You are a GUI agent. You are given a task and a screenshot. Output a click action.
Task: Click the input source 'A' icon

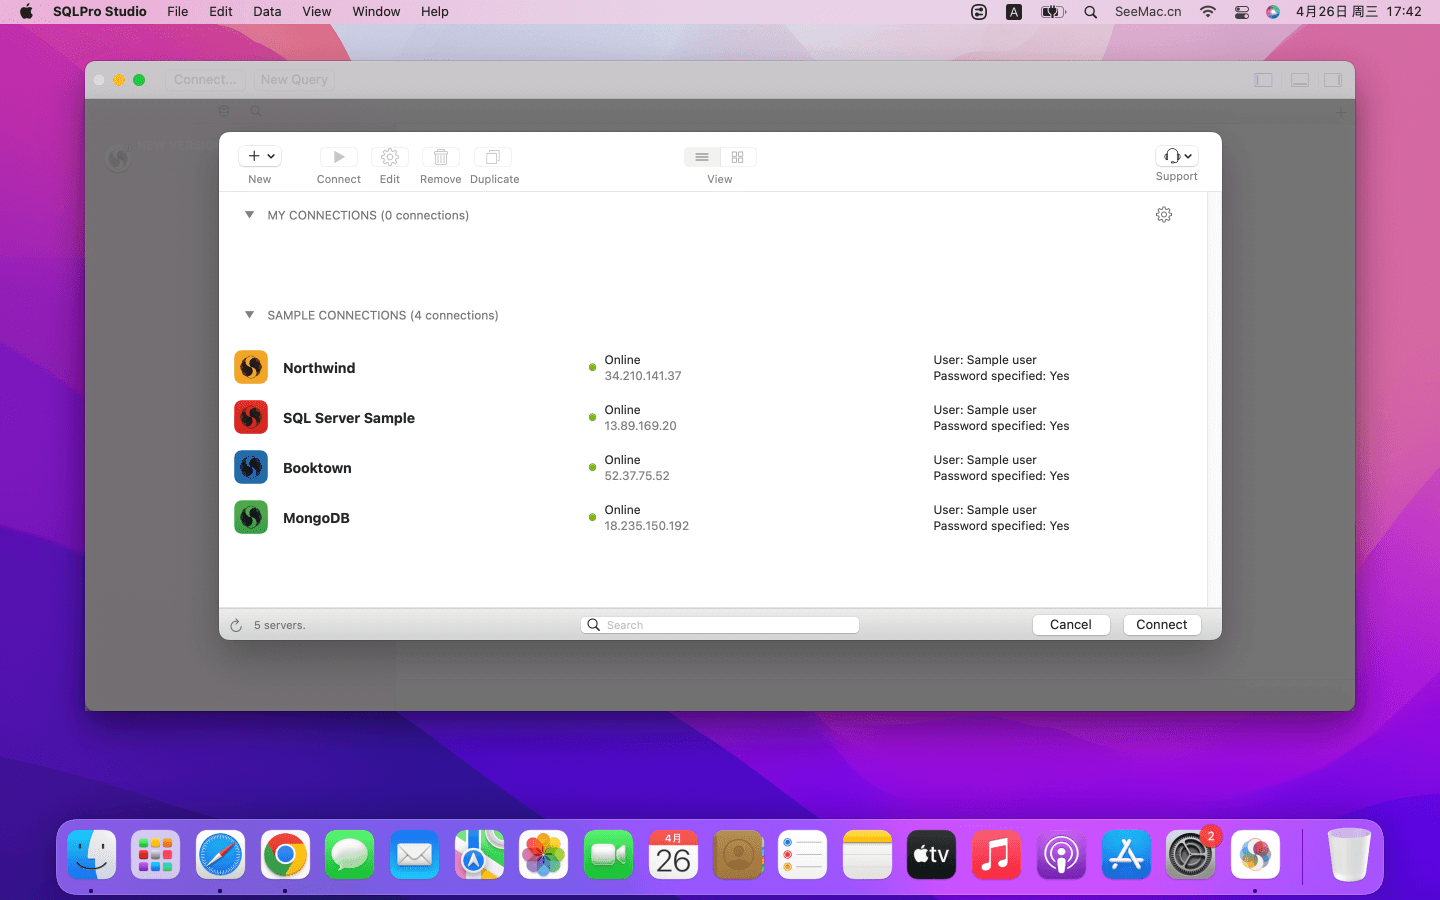(x=1014, y=12)
